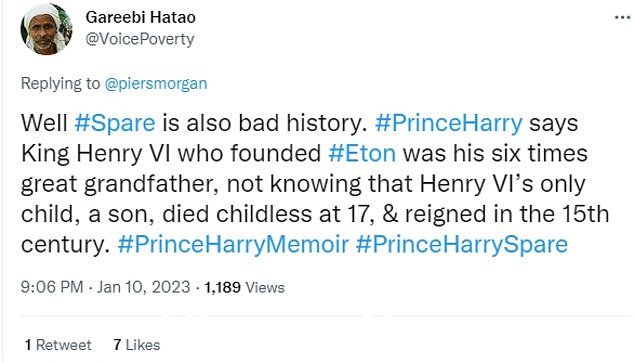Click the words 'great grandfather' in tweet

click(117, 184)
